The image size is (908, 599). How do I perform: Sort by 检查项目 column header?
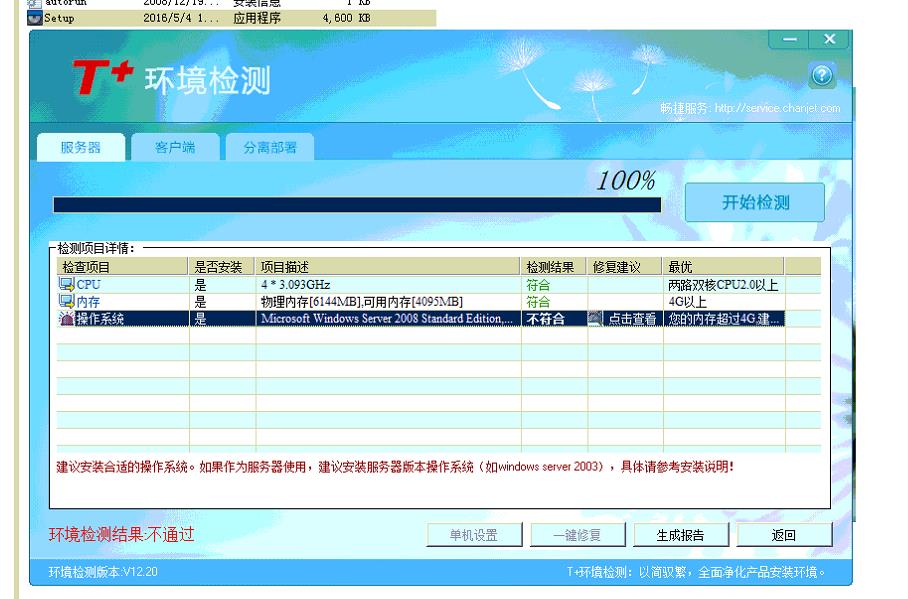(122, 266)
